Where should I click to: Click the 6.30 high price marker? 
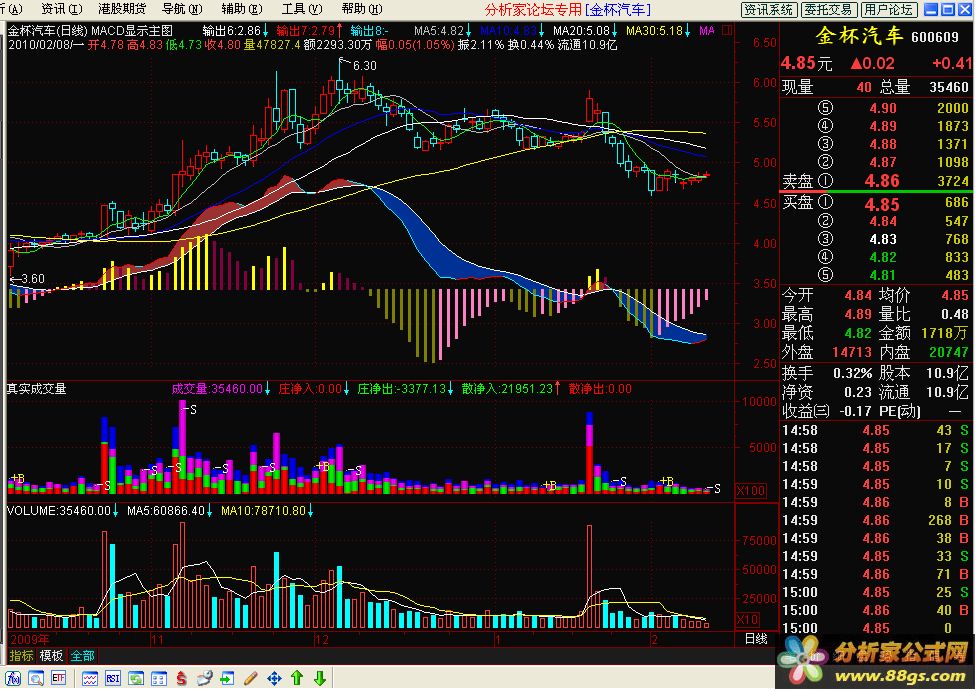[365, 65]
